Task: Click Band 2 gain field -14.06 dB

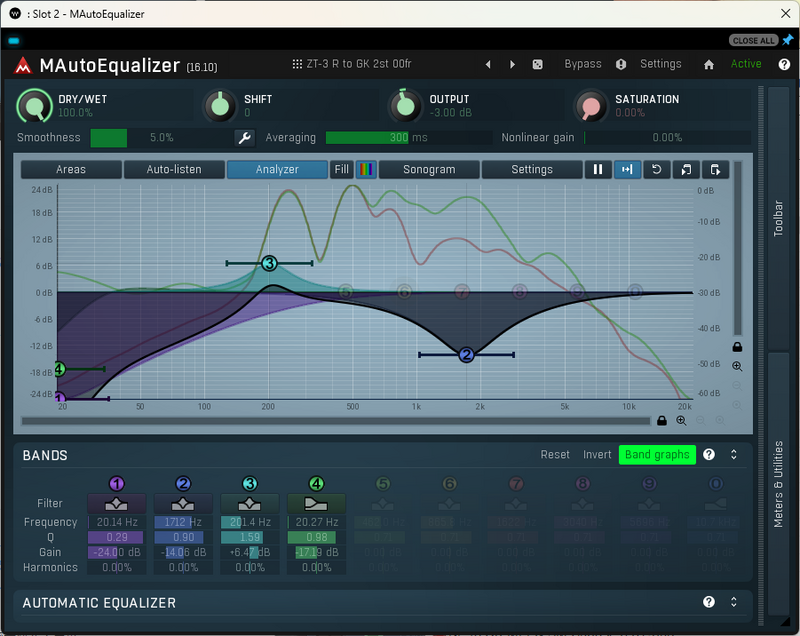Action: (x=183, y=552)
